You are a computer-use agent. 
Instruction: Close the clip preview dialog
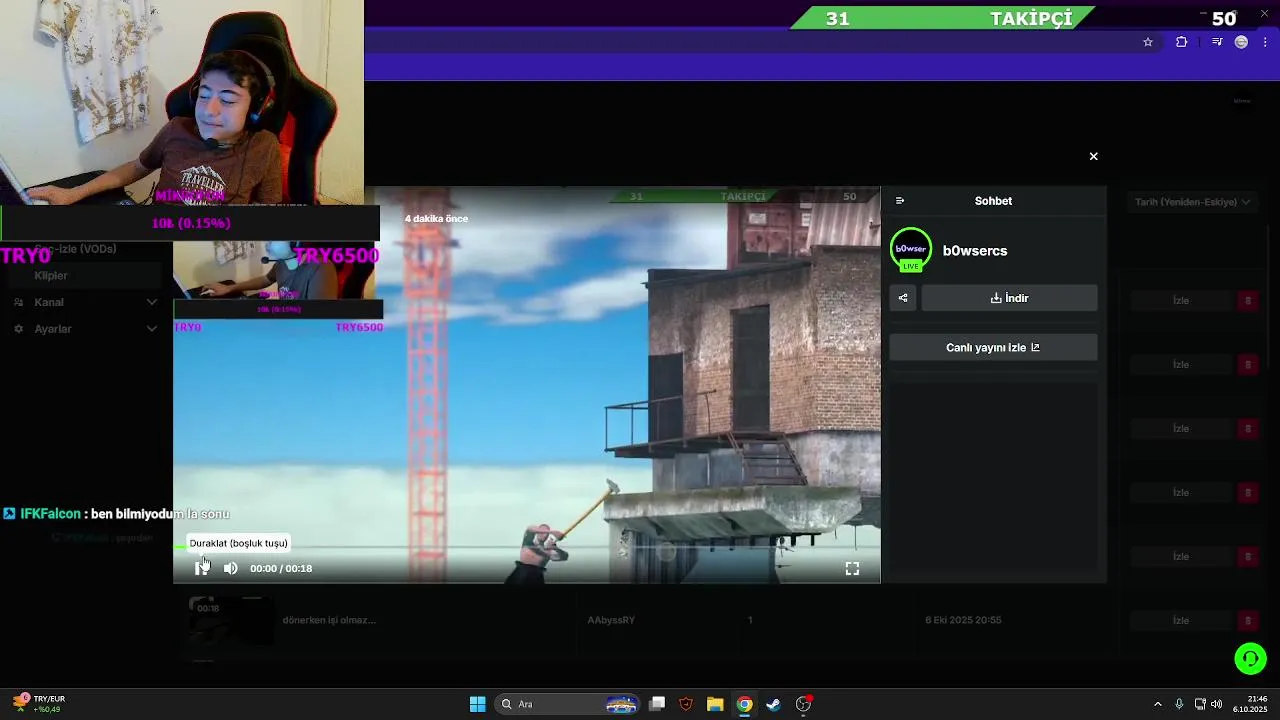1093,156
